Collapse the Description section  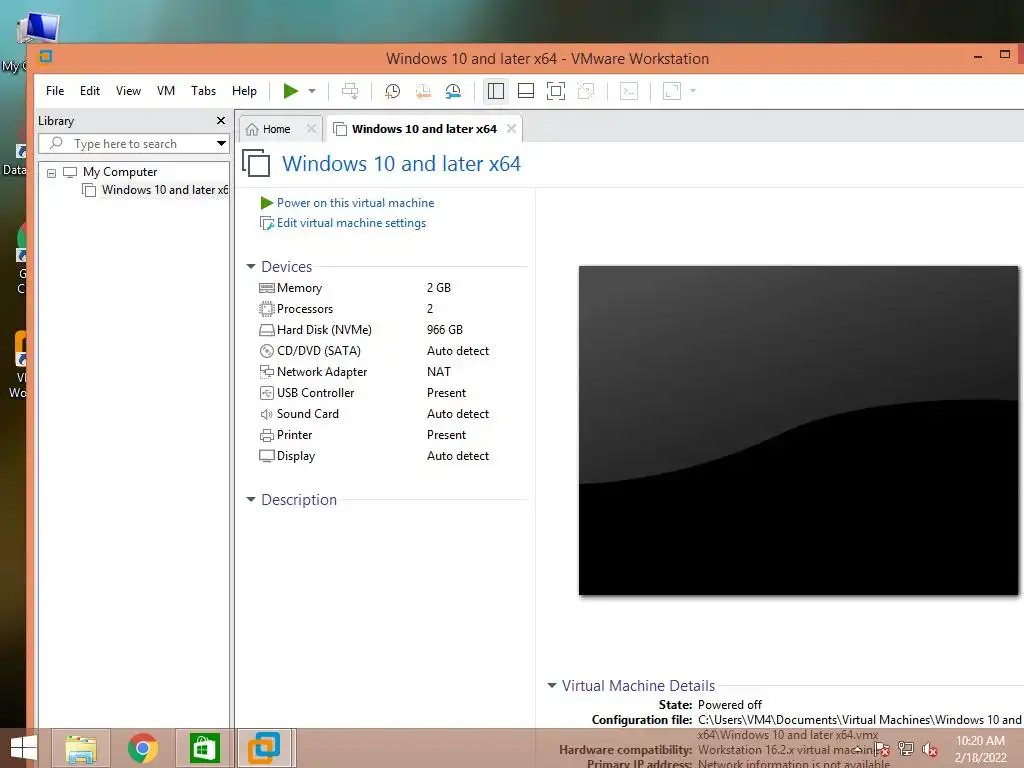point(251,500)
